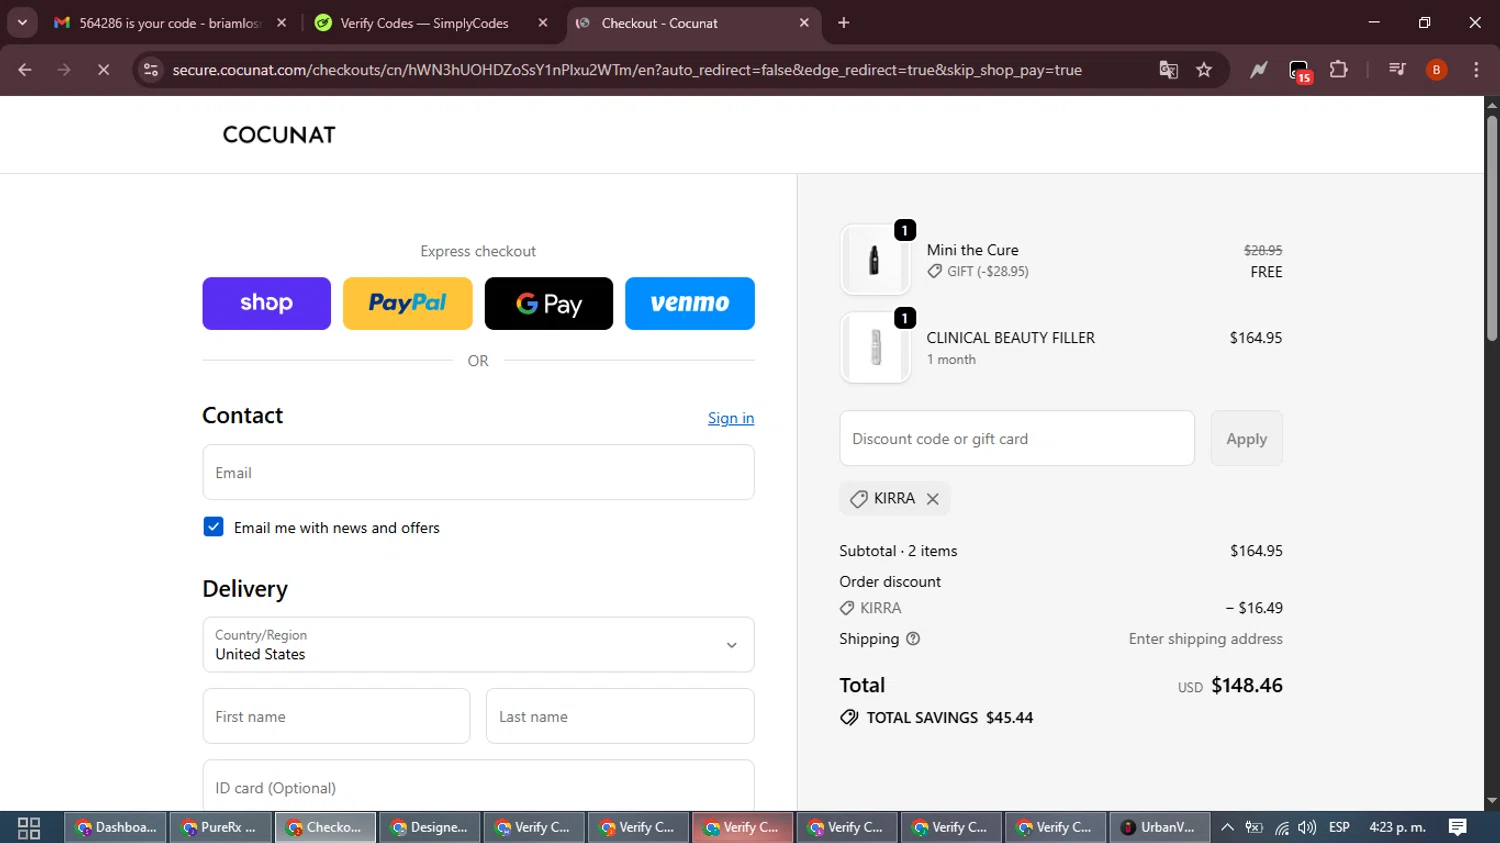Image resolution: width=1500 pixels, height=843 pixels.
Task: Open the notification center icon
Action: coord(1458,828)
